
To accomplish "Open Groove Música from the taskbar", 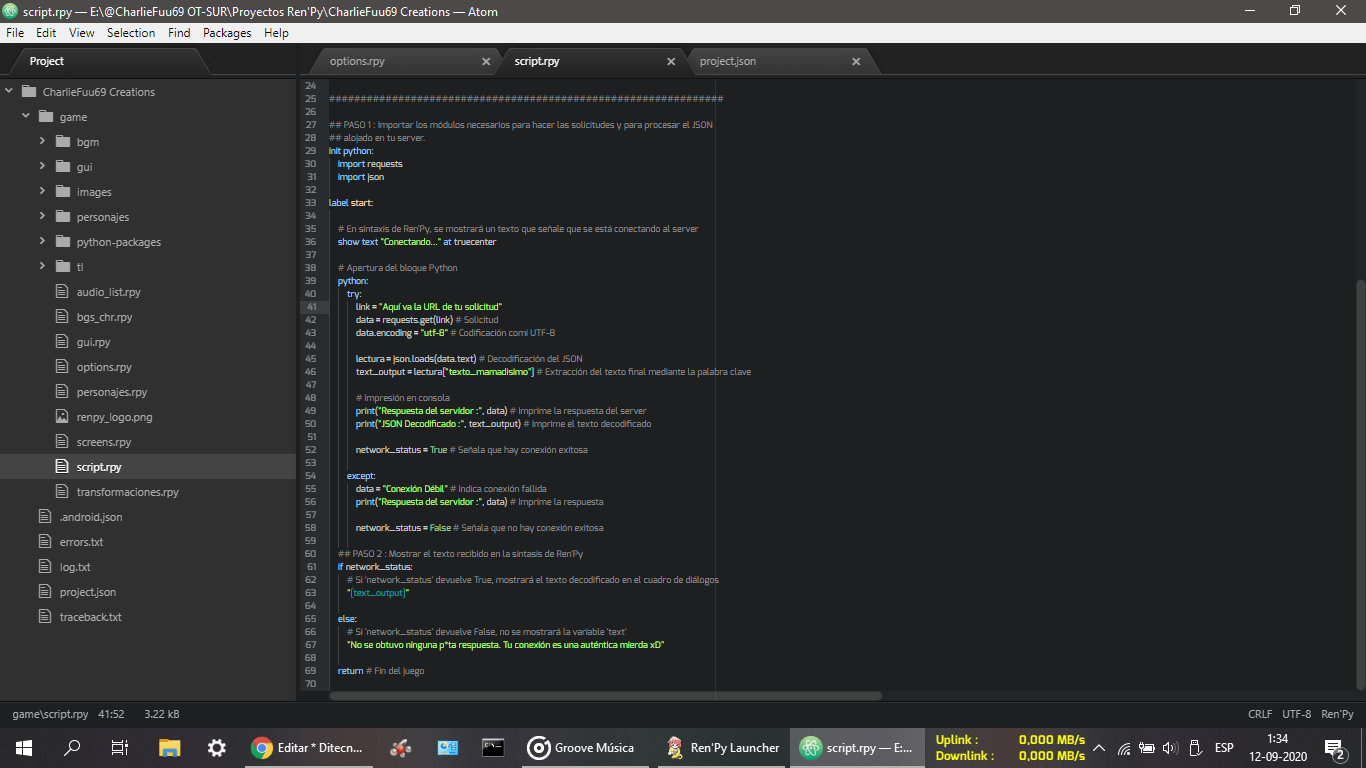I will 582,748.
